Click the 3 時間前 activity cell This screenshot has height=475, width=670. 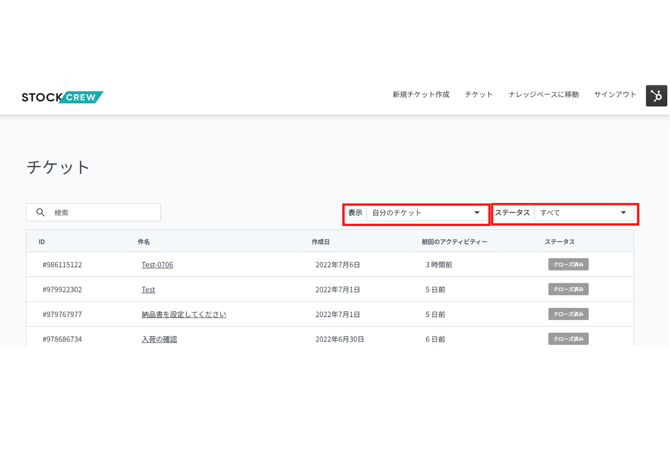(438, 265)
